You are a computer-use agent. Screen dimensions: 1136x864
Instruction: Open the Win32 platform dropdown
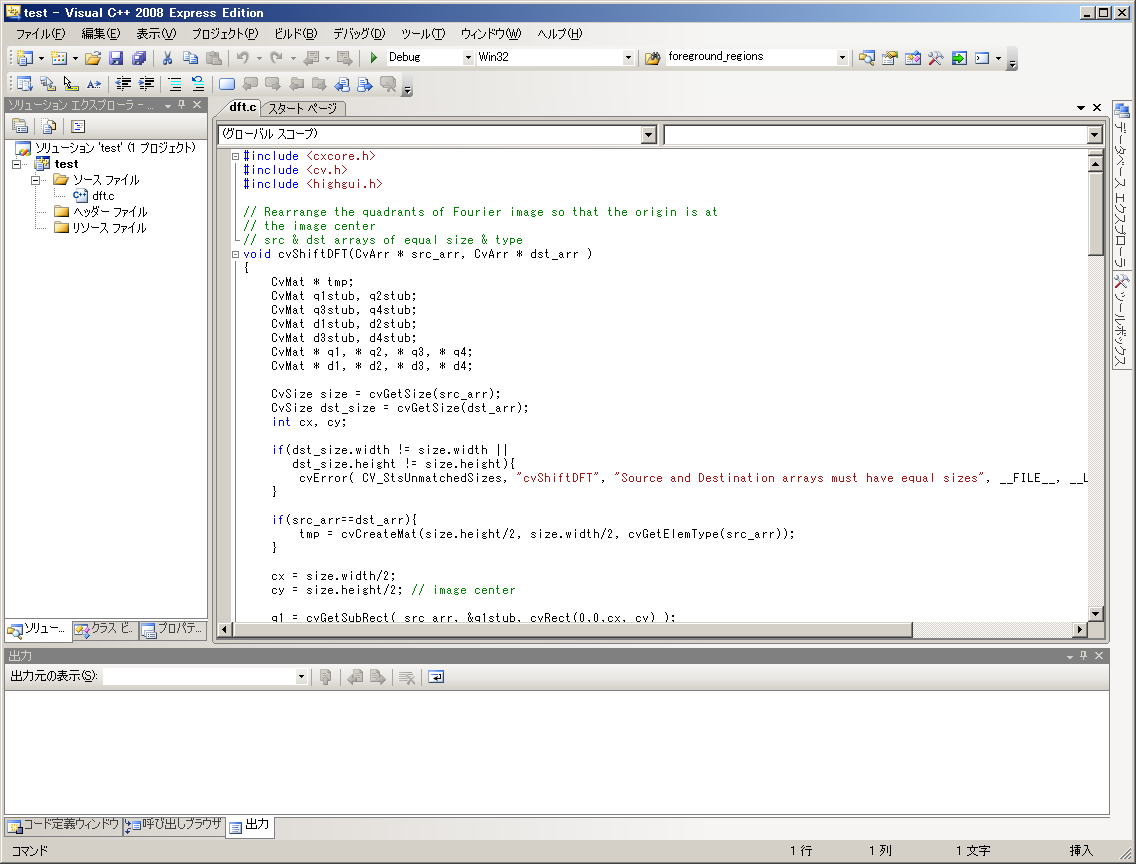[x=628, y=57]
